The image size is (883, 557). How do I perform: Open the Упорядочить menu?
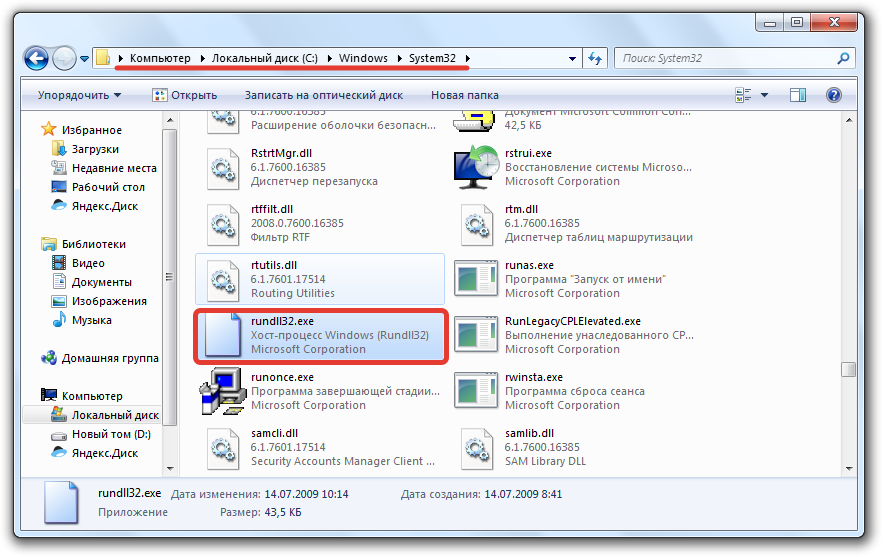(x=79, y=95)
